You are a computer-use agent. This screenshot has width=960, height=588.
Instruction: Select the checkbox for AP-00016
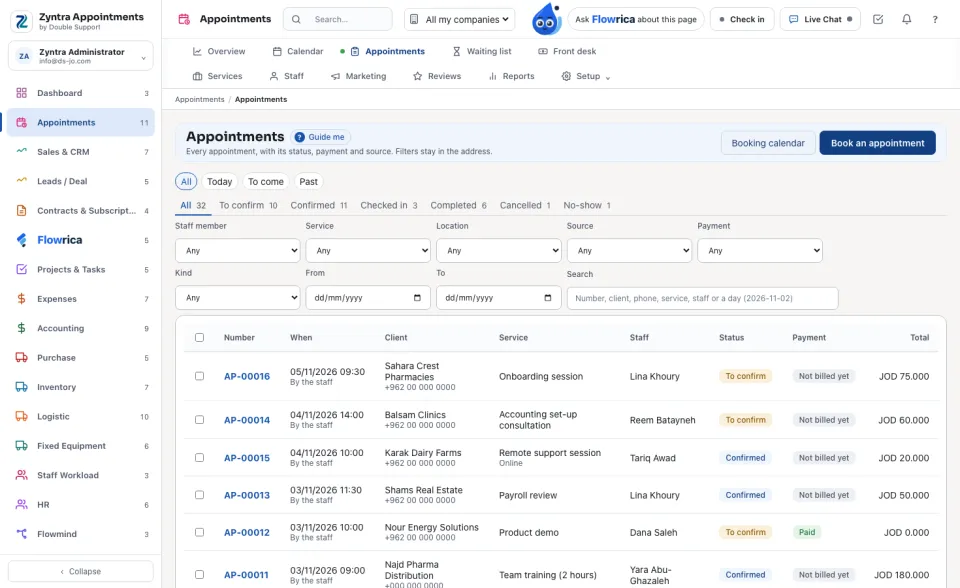pyautogui.click(x=200, y=376)
